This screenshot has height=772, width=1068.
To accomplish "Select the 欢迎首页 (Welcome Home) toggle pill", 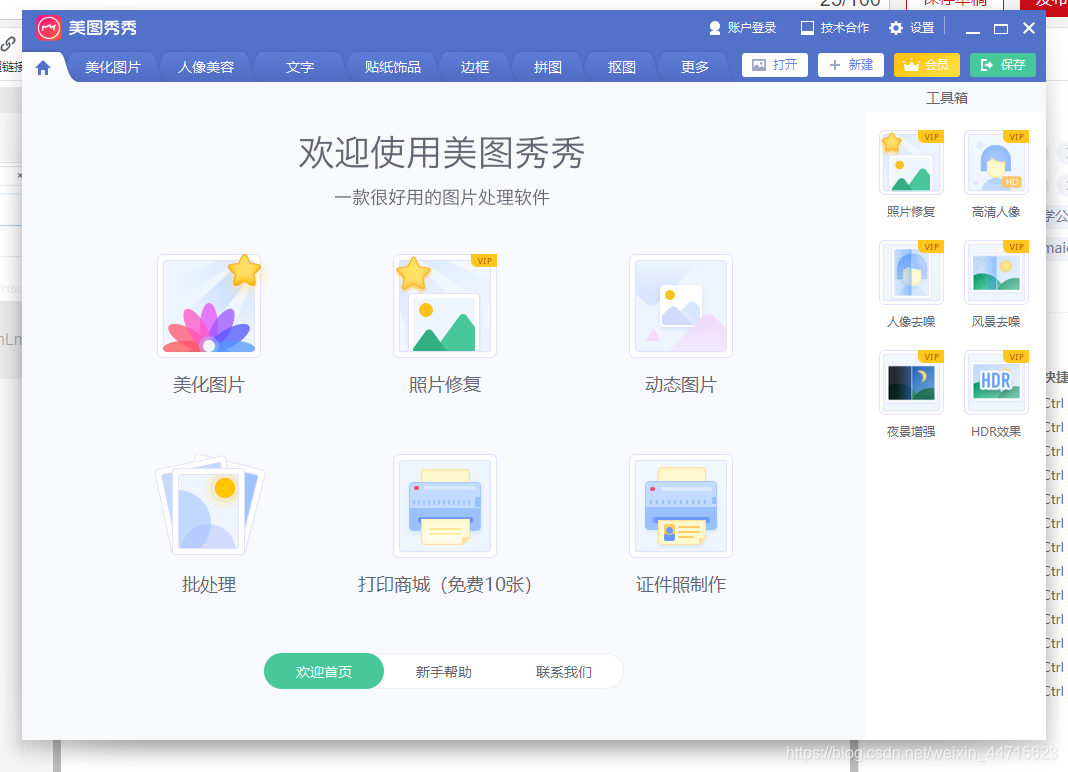I will (323, 671).
